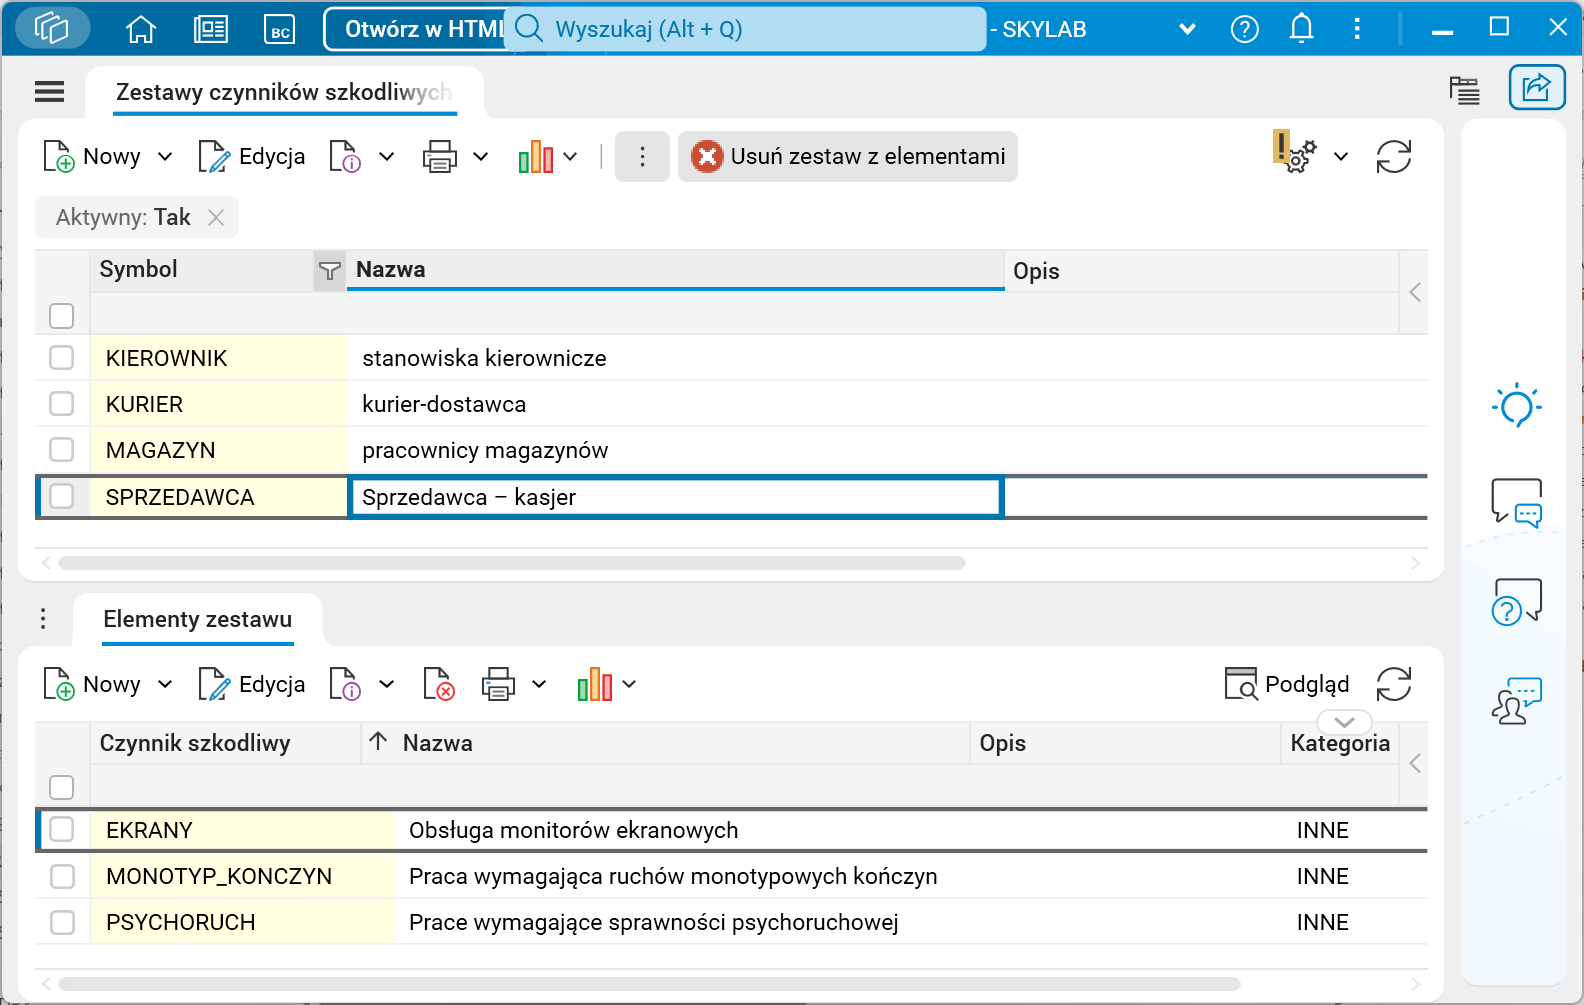Expand the upper chart dropdown arrow

click(570, 156)
